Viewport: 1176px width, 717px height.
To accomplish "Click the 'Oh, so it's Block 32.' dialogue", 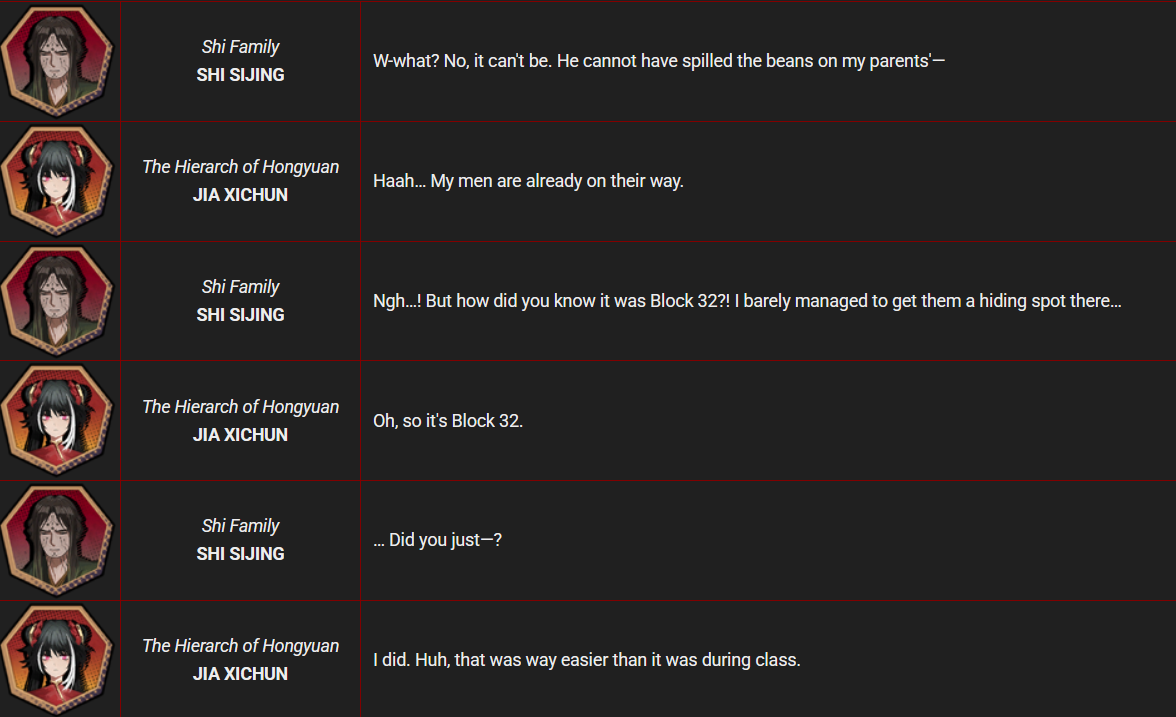I will click(x=448, y=421).
